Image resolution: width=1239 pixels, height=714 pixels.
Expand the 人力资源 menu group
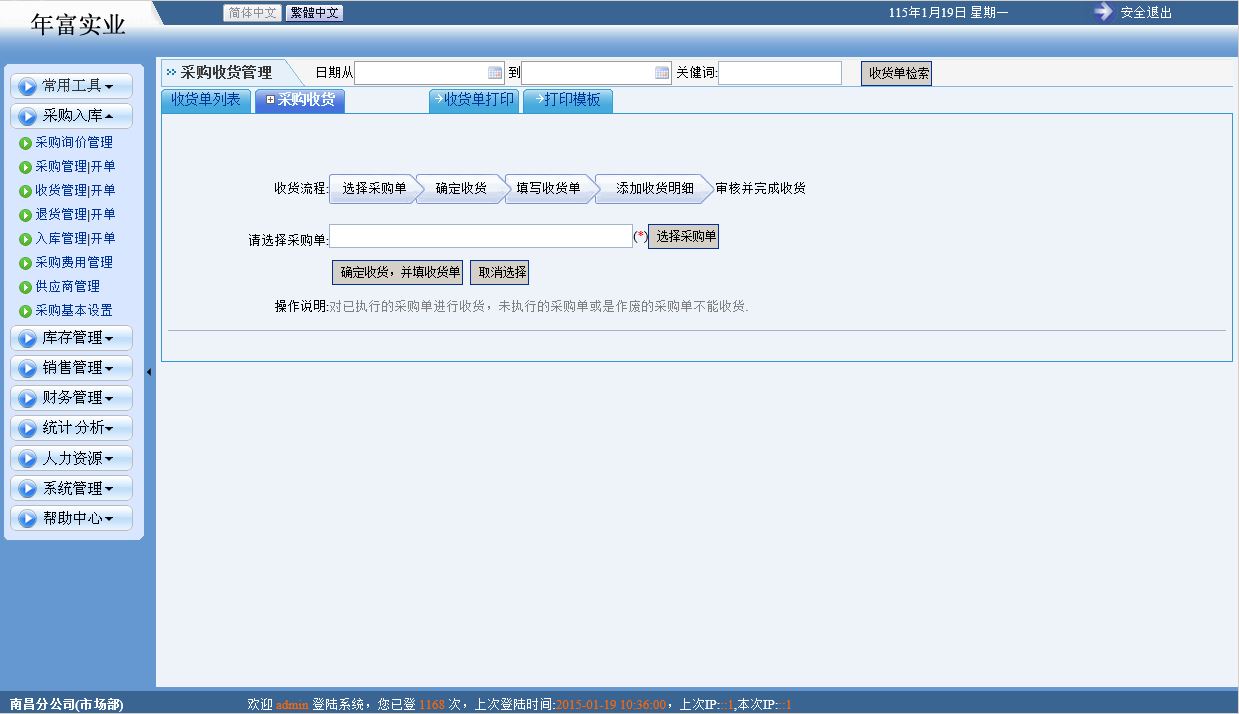pyautogui.click(x=71, y=459)
